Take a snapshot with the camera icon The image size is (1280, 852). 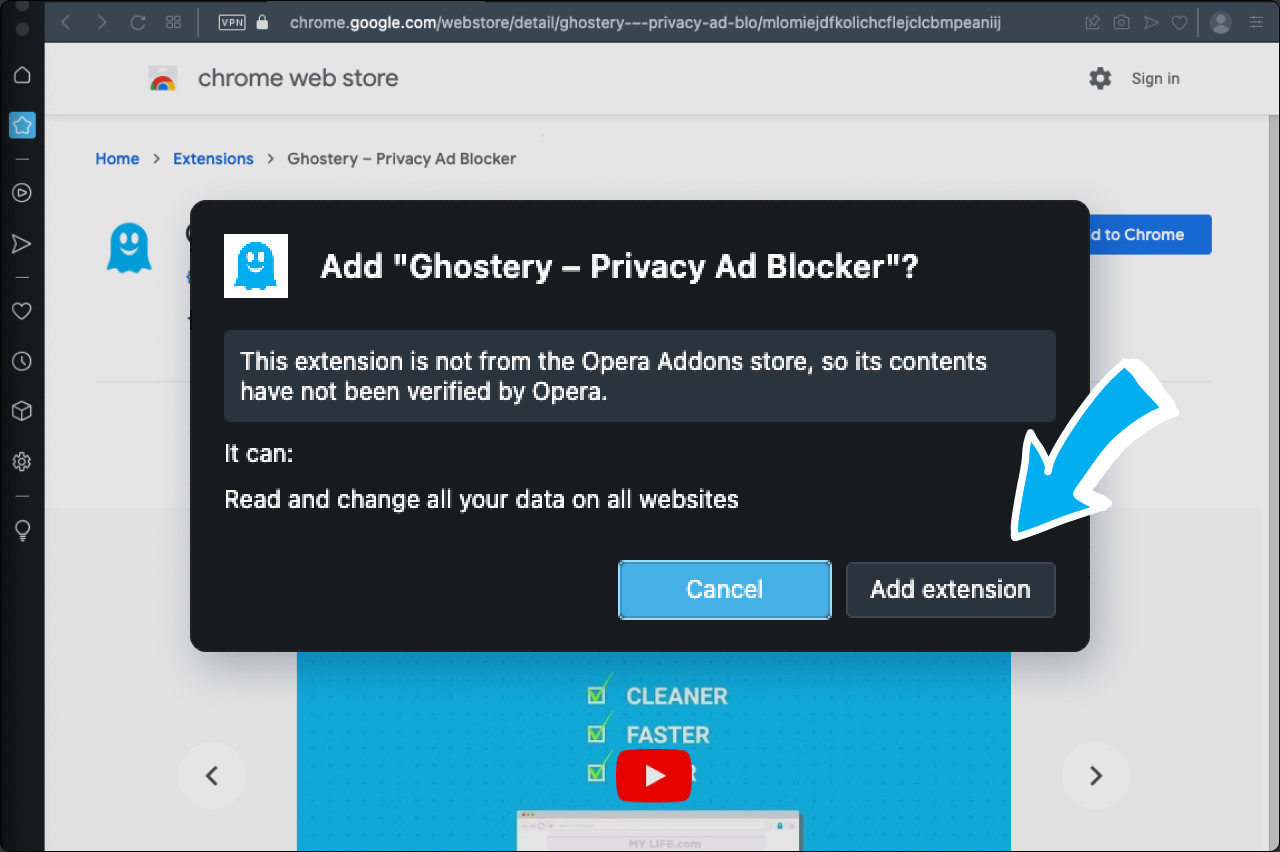[x=1121, y=22]
